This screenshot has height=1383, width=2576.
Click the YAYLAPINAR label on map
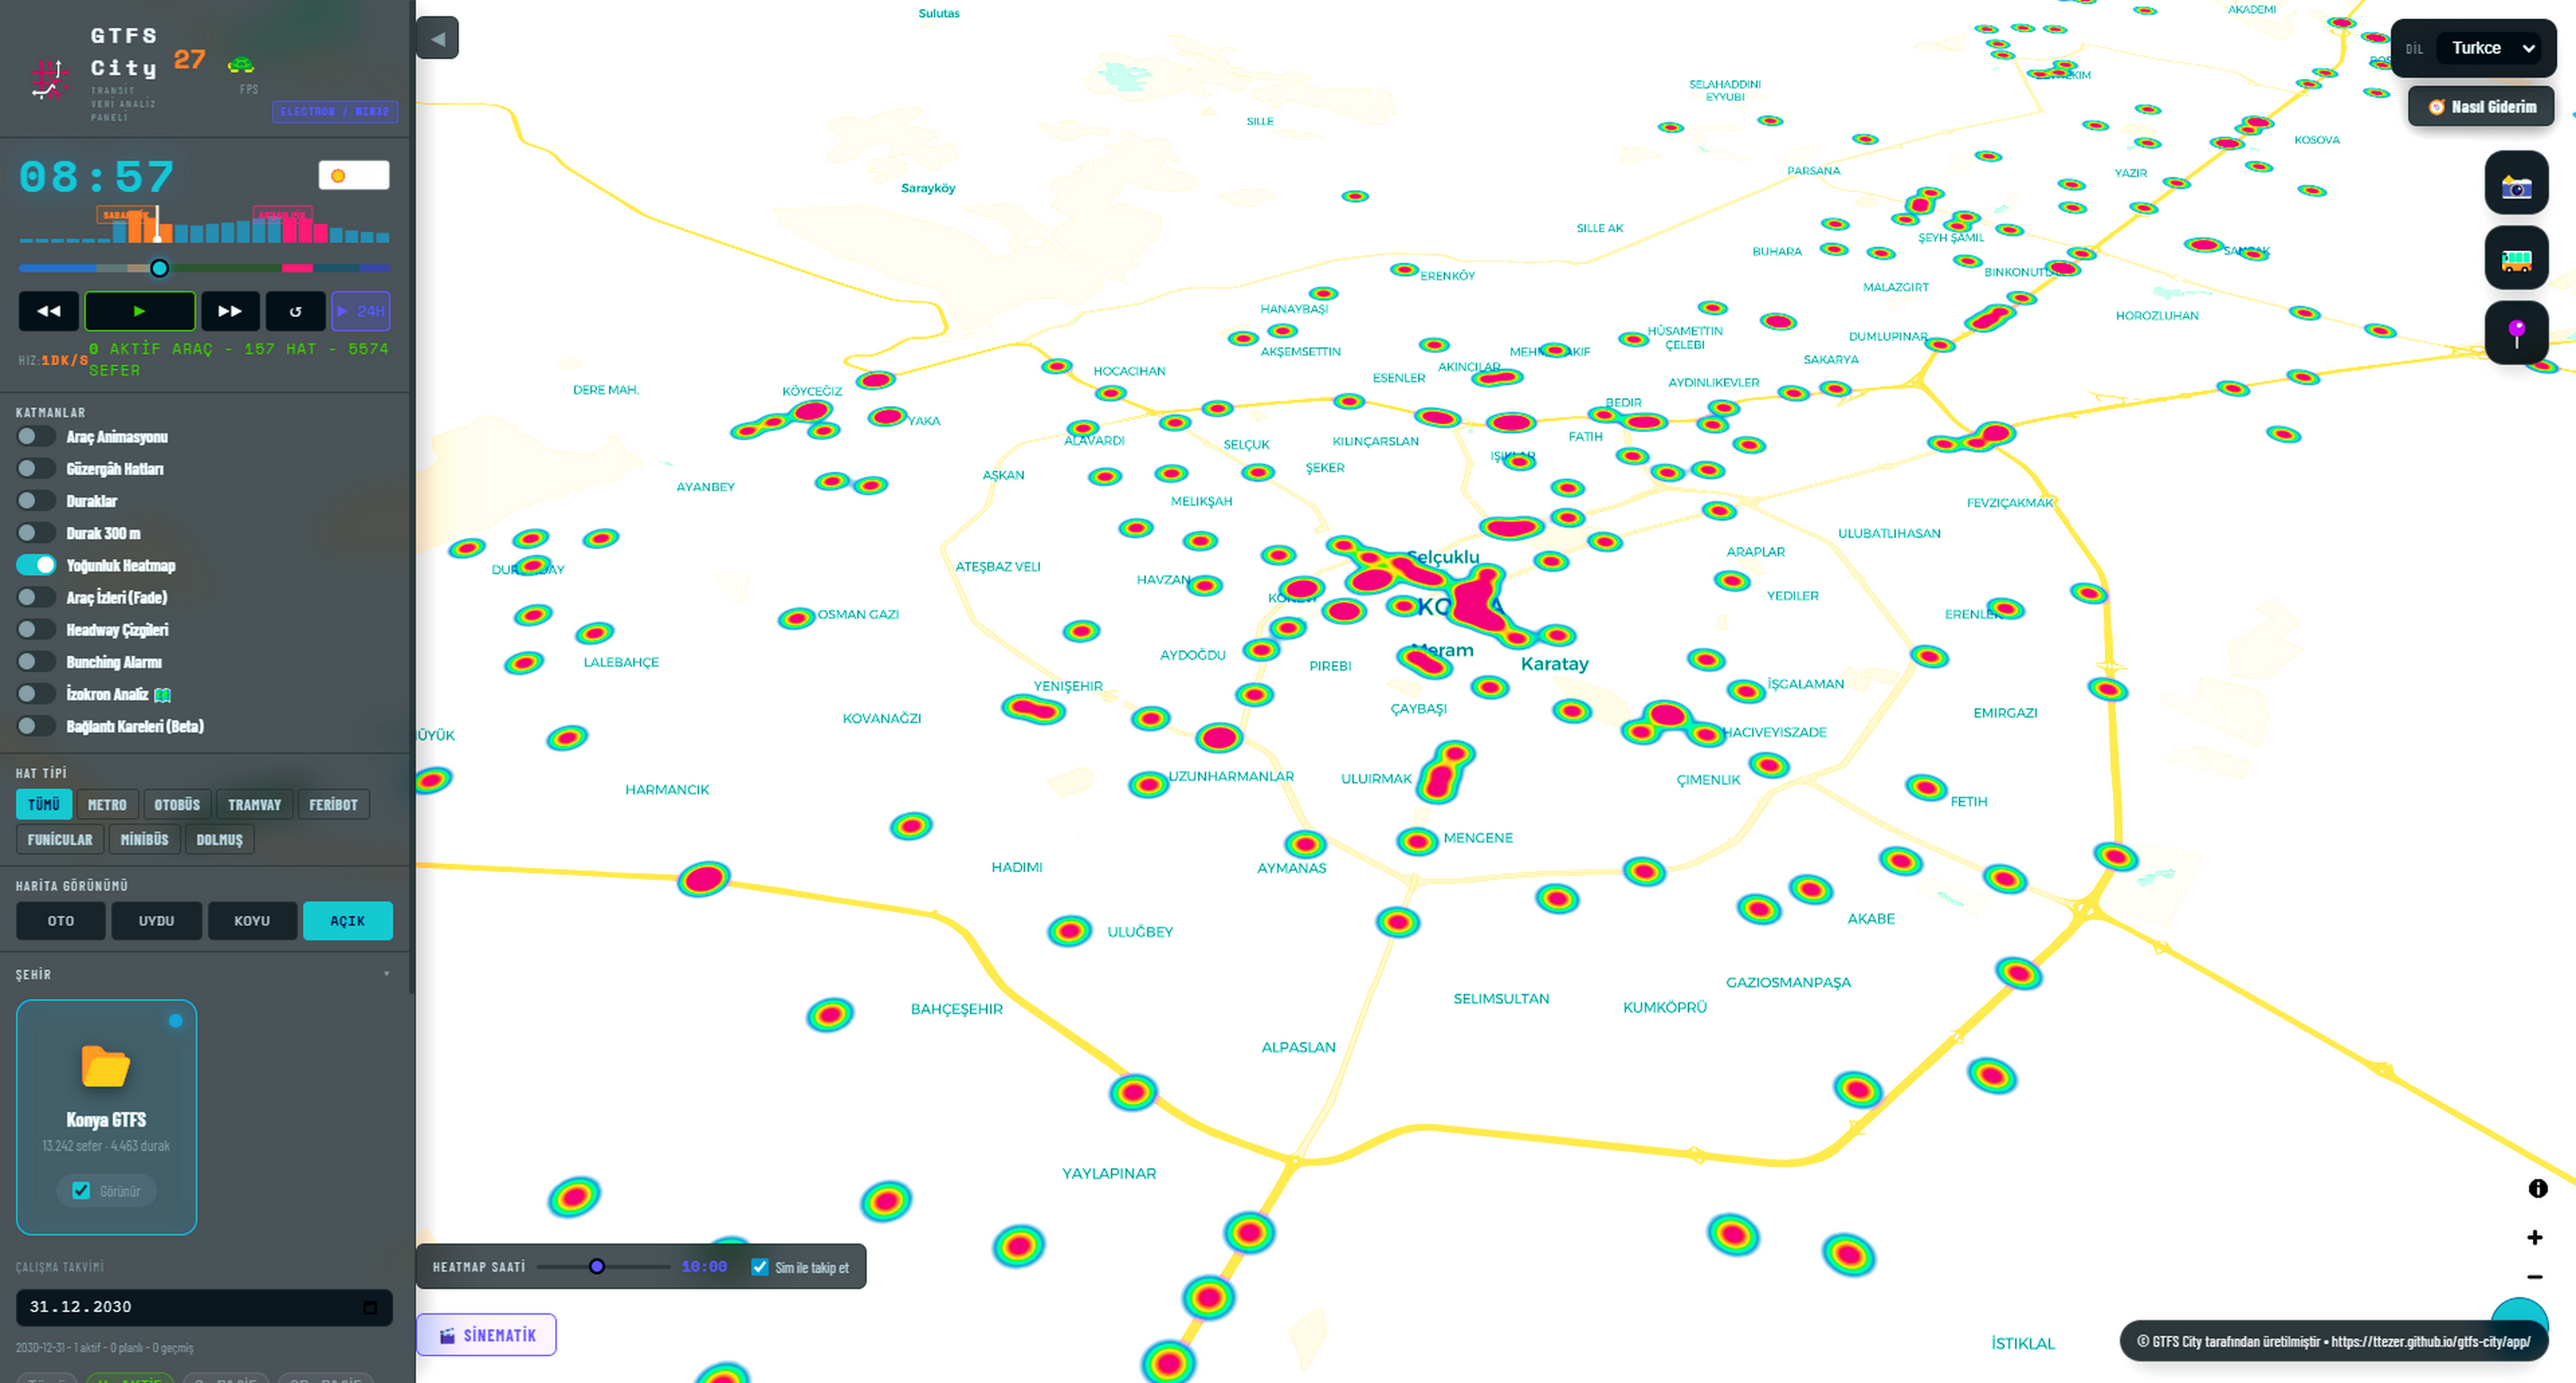(x=1109, y=1174)
